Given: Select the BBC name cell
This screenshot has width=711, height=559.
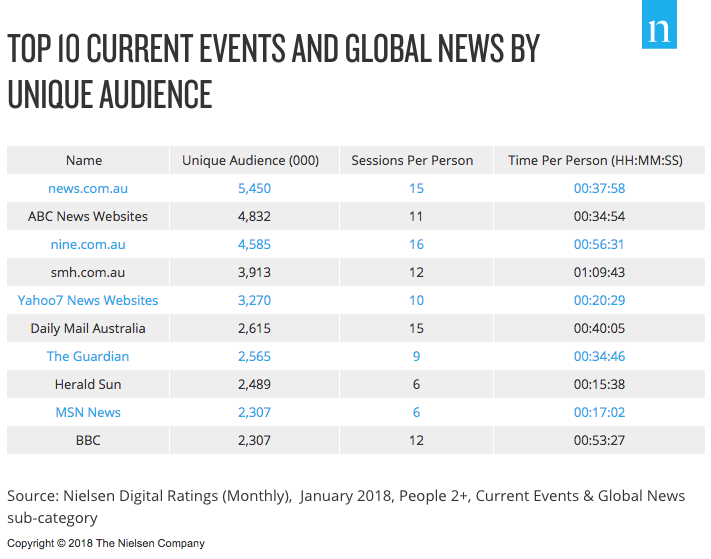Looking at the screenshot, I should 88,441.
